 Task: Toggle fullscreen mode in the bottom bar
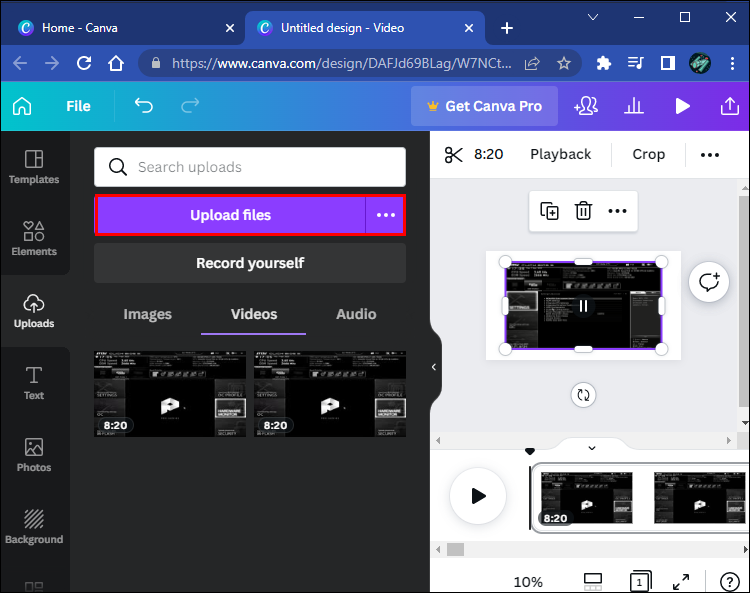[681, 581]
